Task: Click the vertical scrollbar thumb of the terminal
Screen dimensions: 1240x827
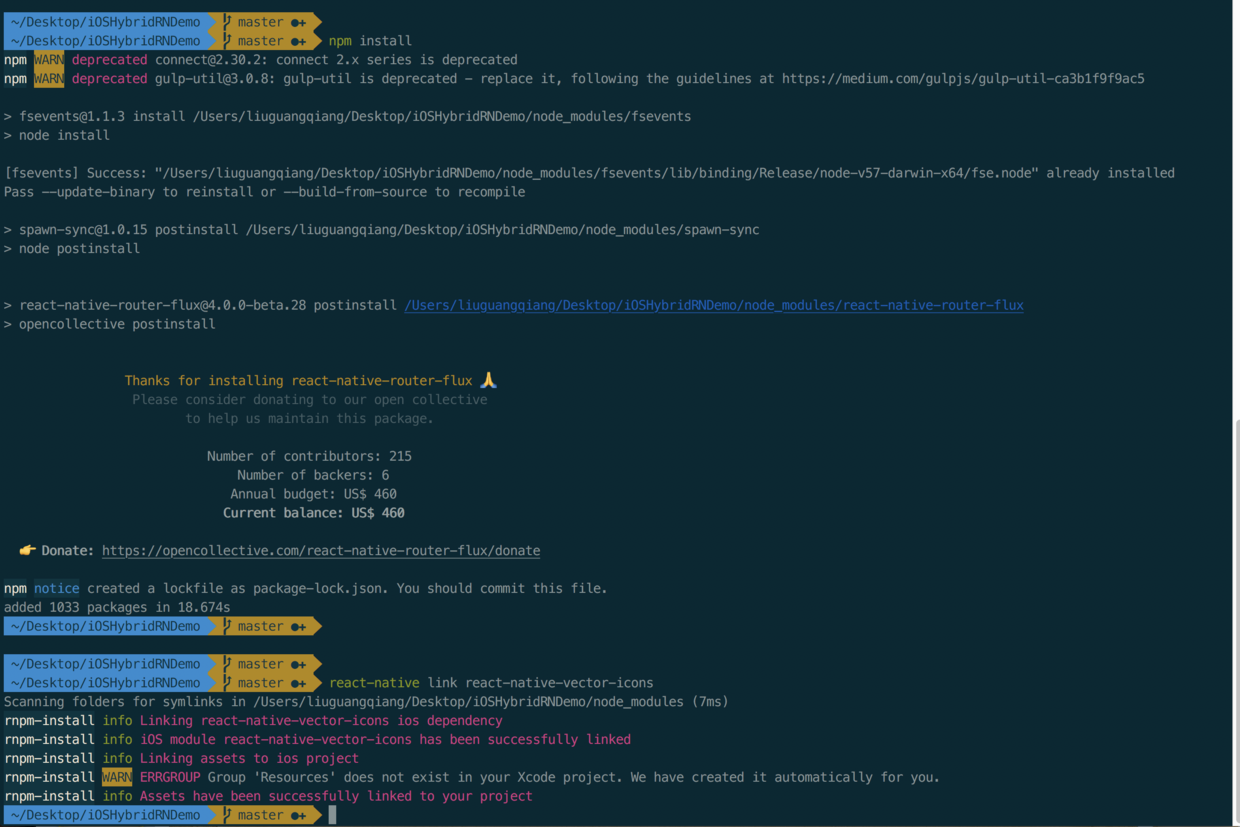Action: click(1235, 620)
